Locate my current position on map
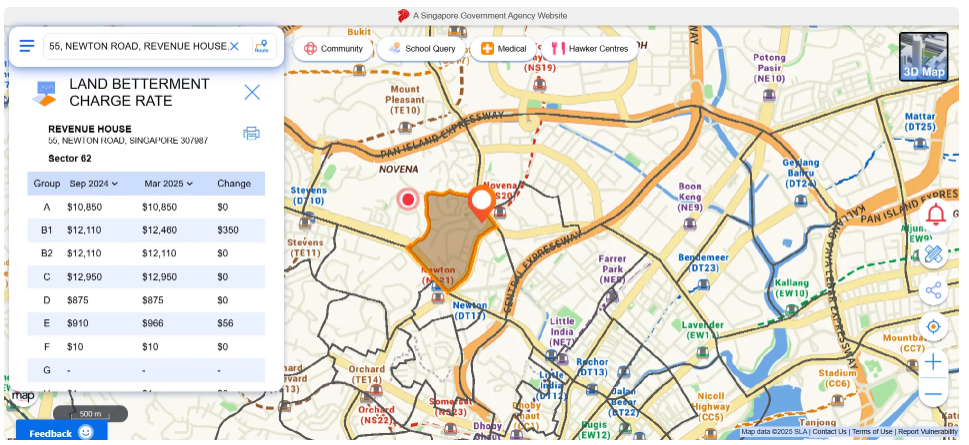This screenshot has width=969, height=445. [934, 327]
